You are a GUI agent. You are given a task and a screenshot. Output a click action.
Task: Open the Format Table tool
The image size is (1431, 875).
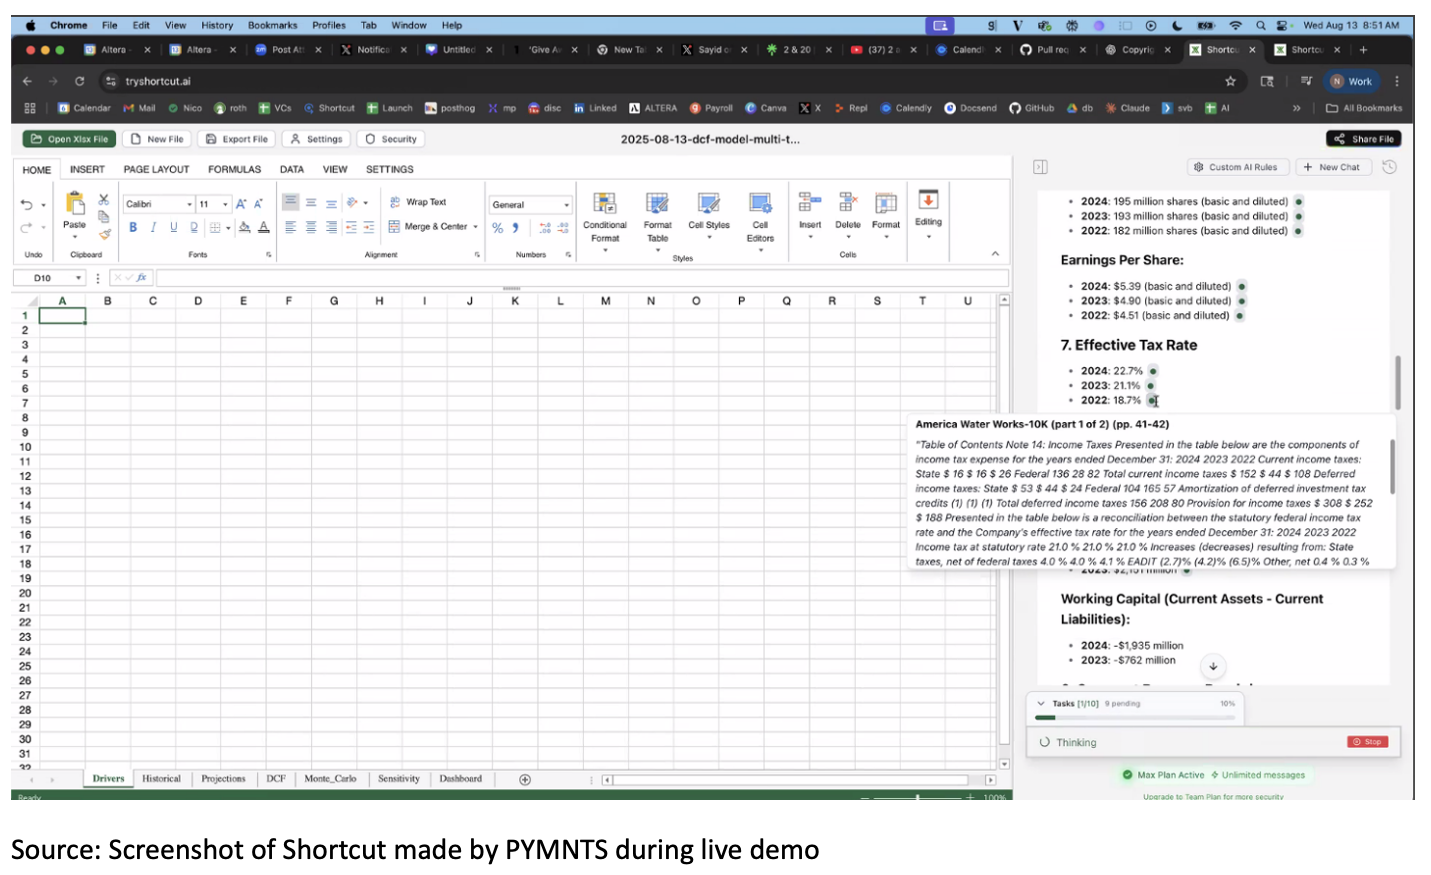pyautogui.click(x=657, y=204)
